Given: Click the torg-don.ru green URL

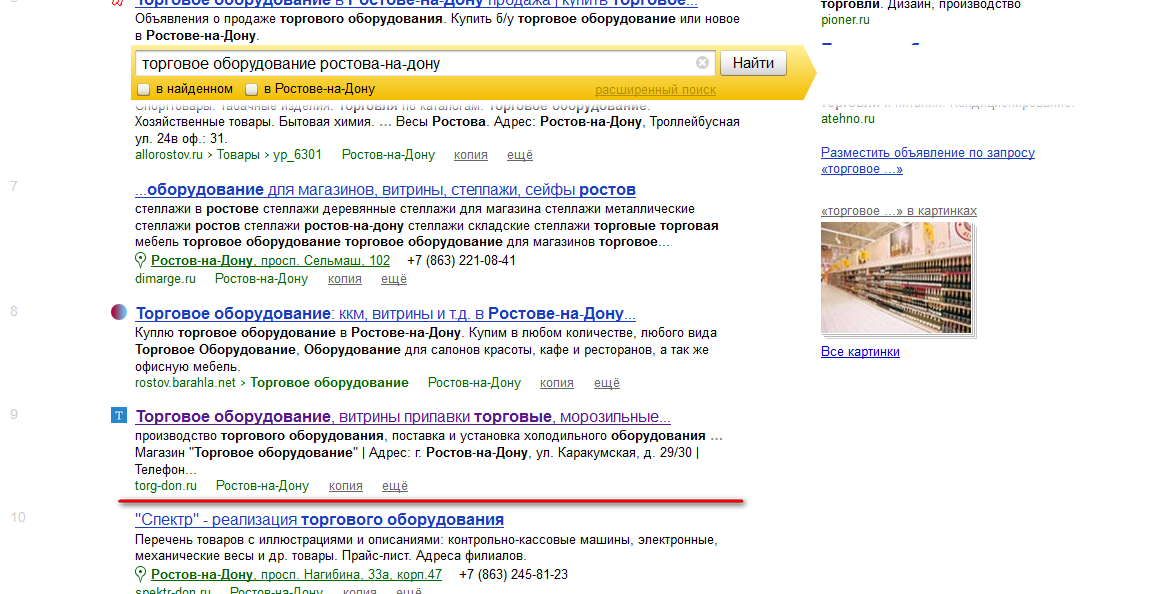Looking at the screenshot, I should (x=166, y=486).
